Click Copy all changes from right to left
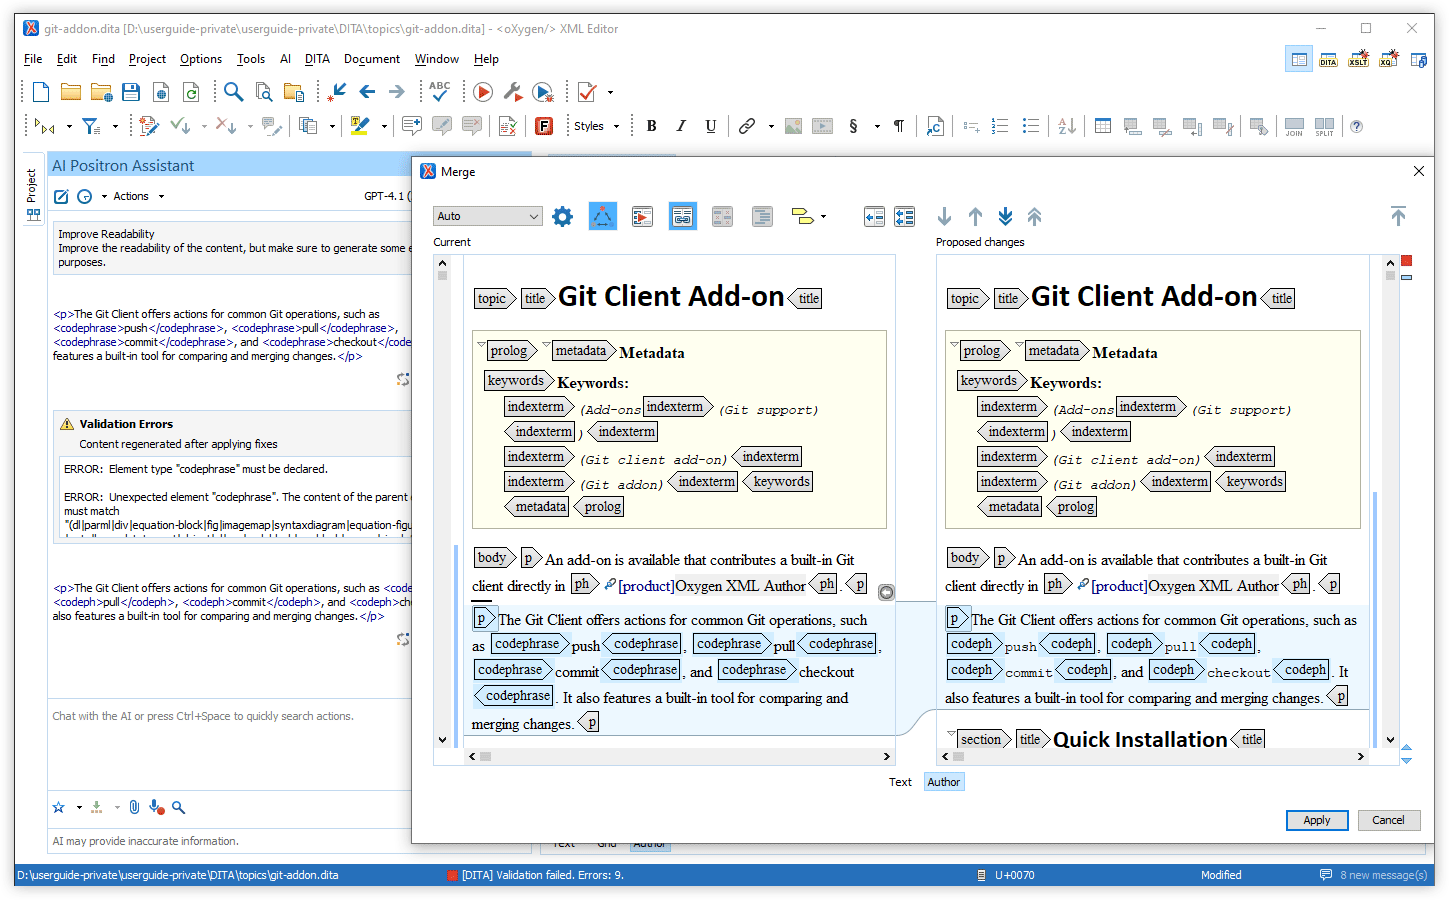 coord(905,216)
